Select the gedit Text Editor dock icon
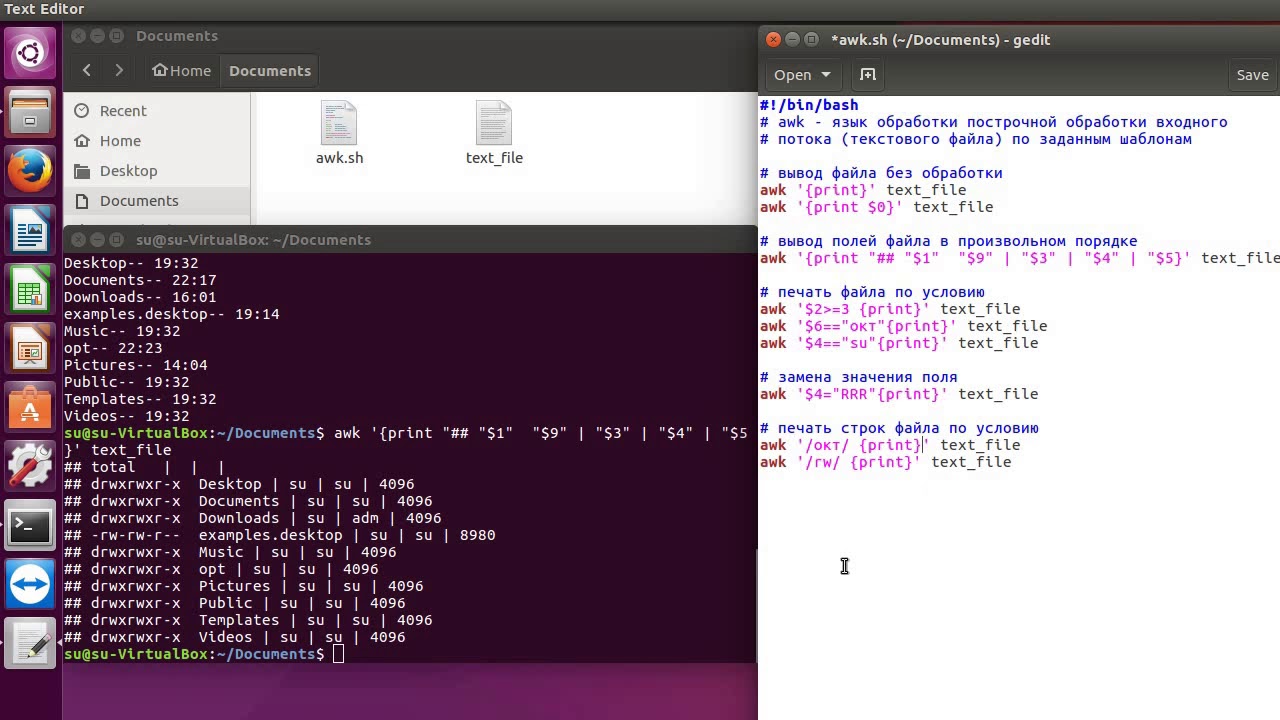Viewport: 1280px width, 720px height. [30, 644]
